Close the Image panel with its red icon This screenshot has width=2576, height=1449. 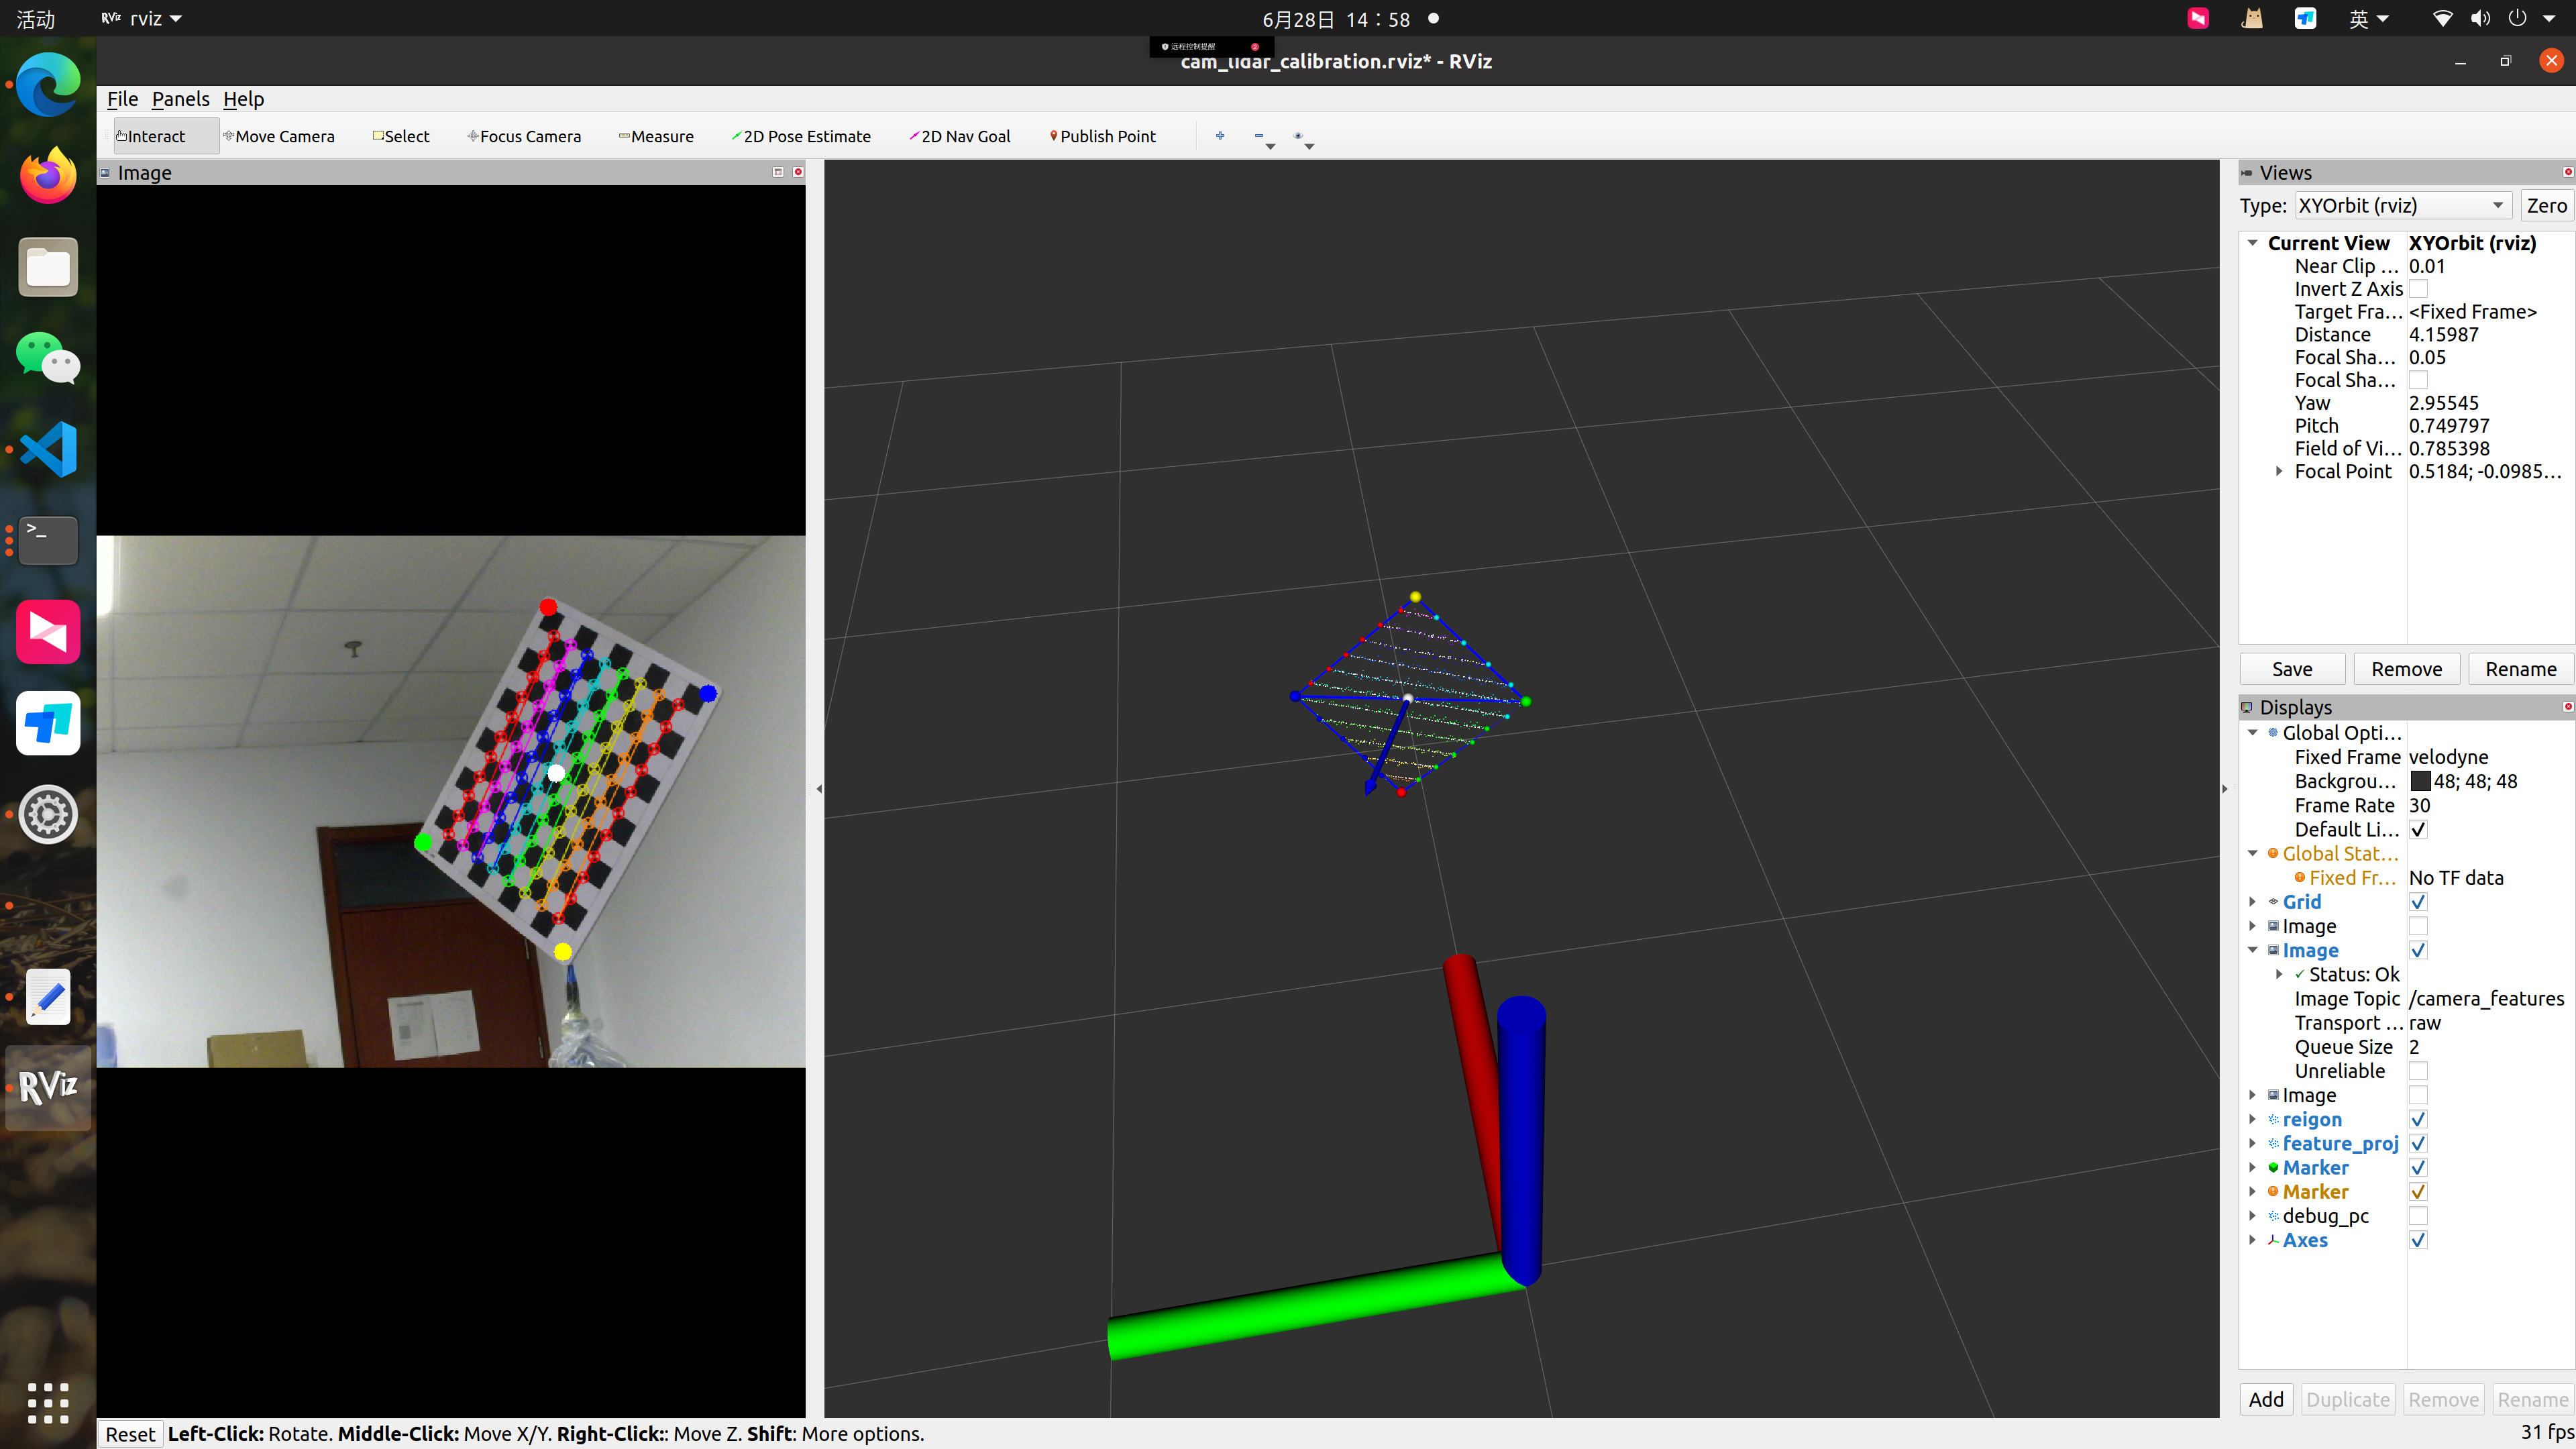[x=798, y=172]
